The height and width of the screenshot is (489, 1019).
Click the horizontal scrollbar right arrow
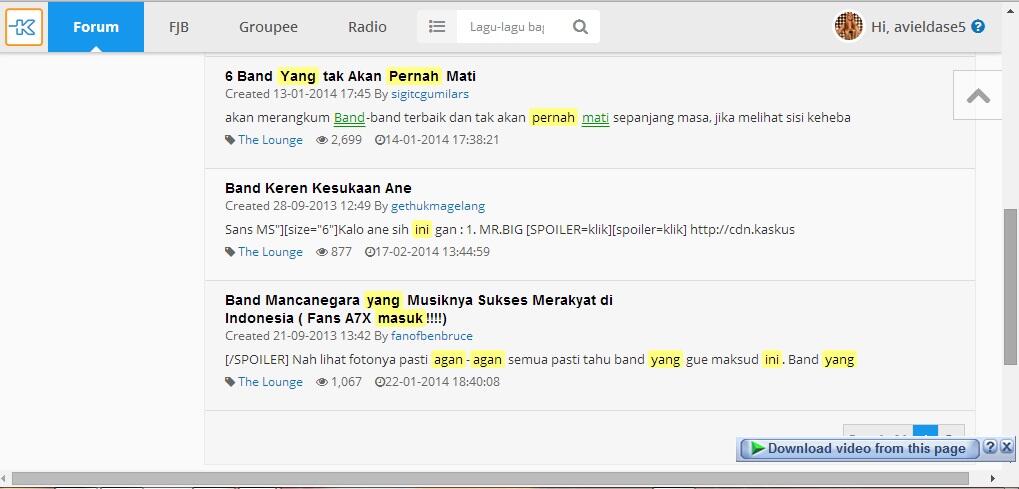tap(993, 479)
